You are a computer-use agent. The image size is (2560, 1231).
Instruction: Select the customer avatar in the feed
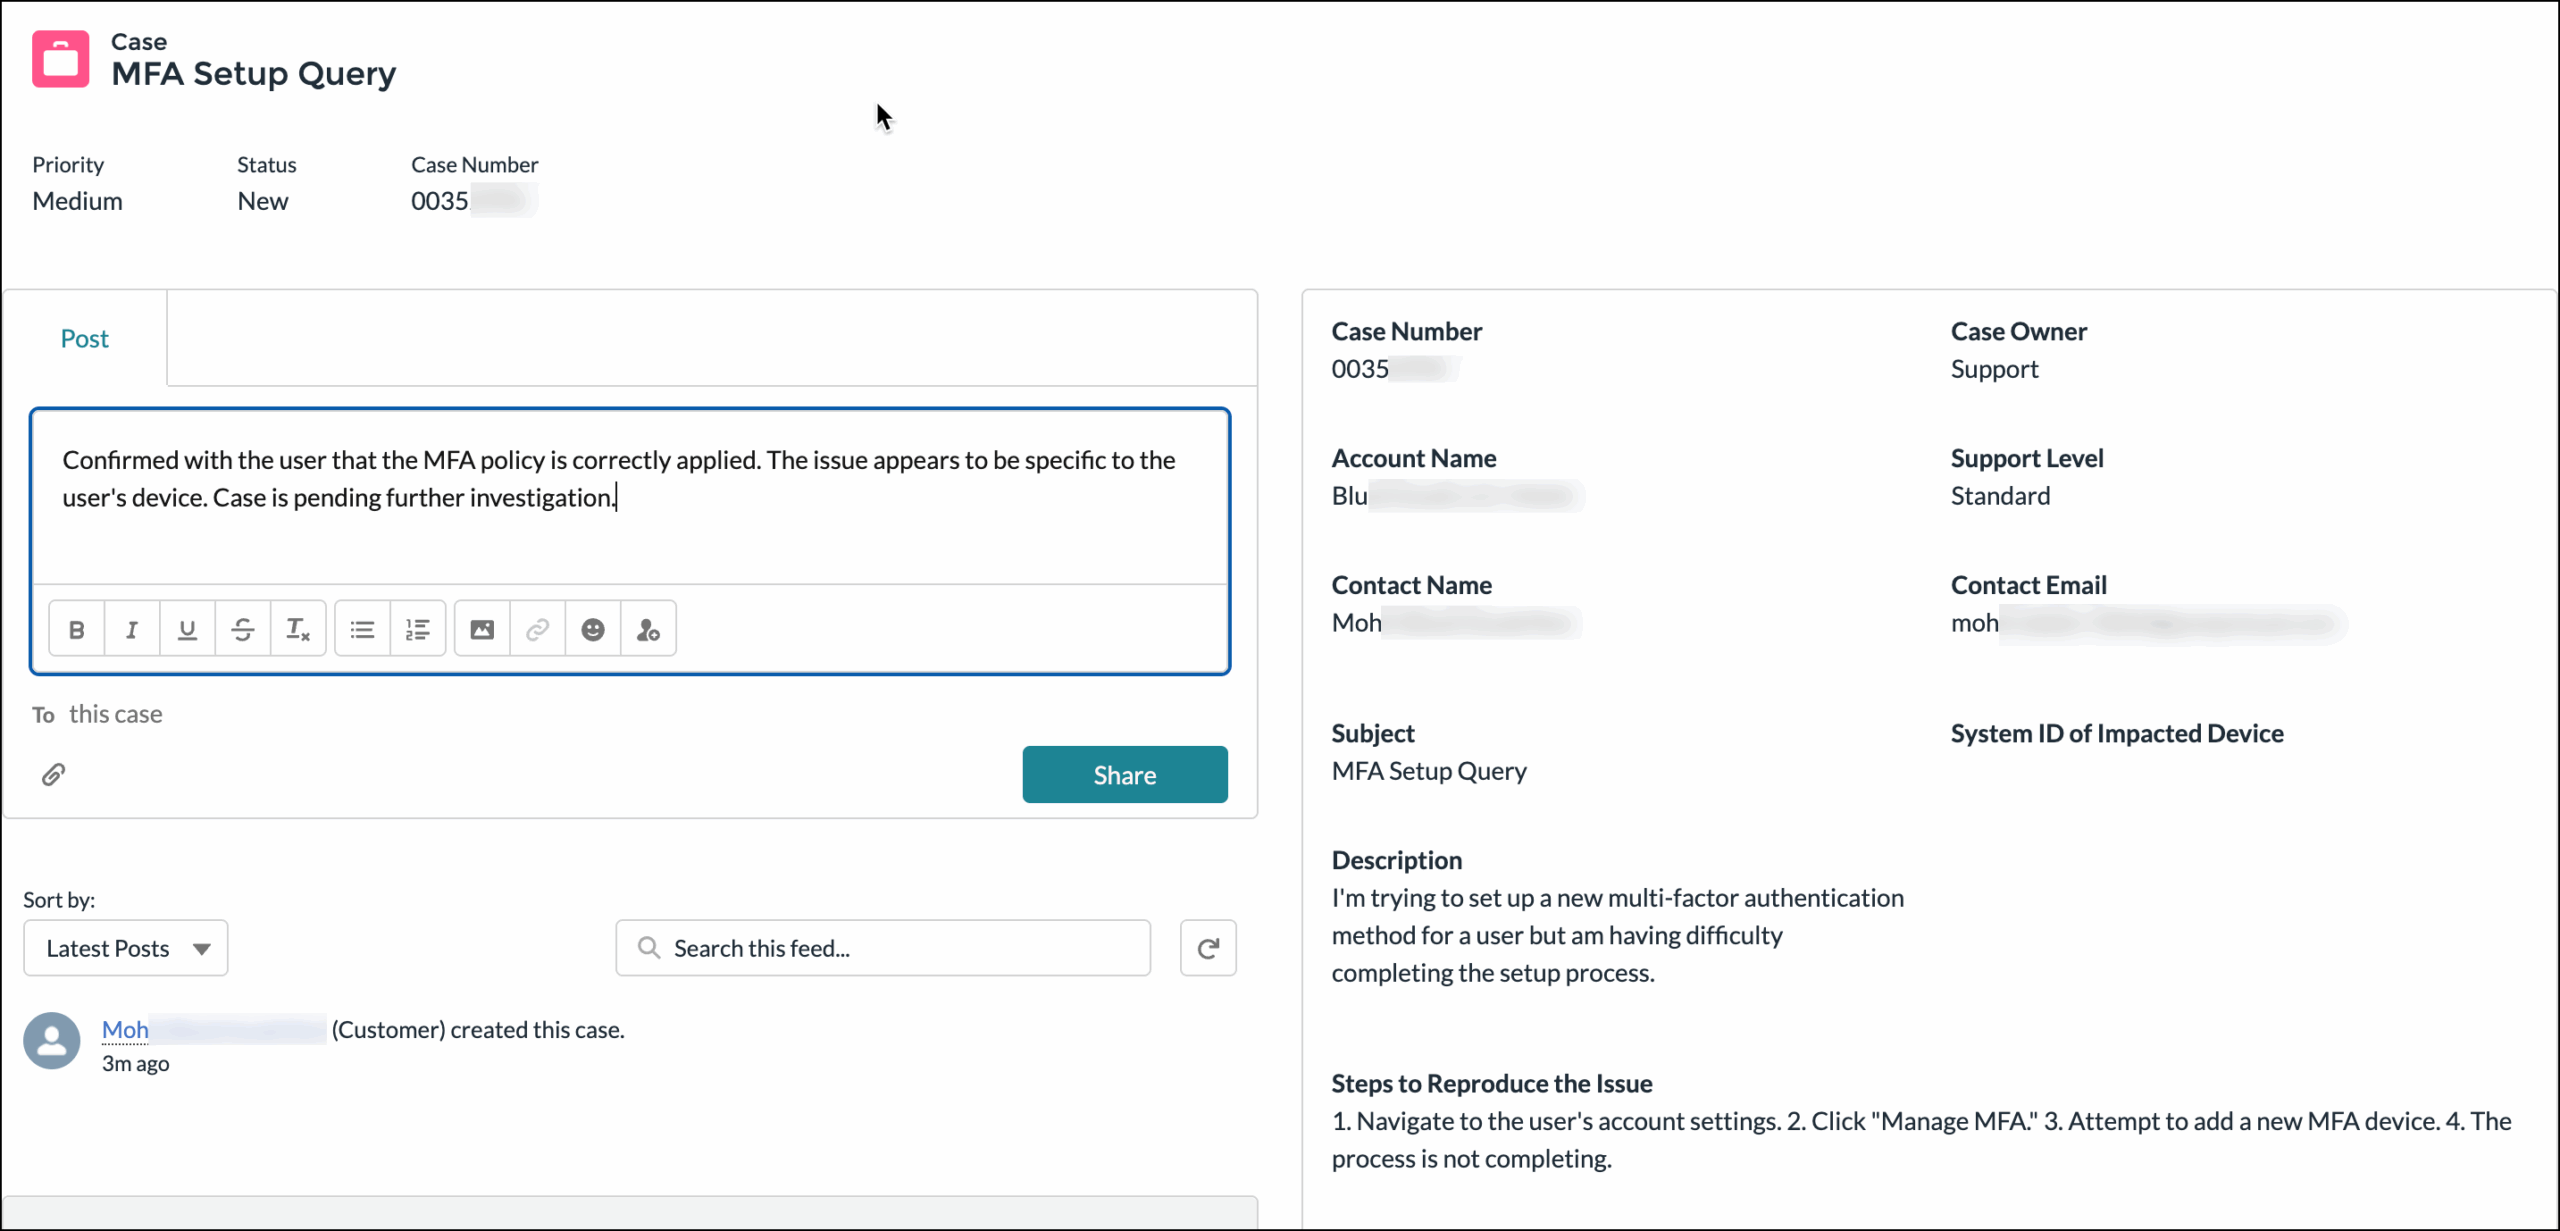coord(51,1040)
